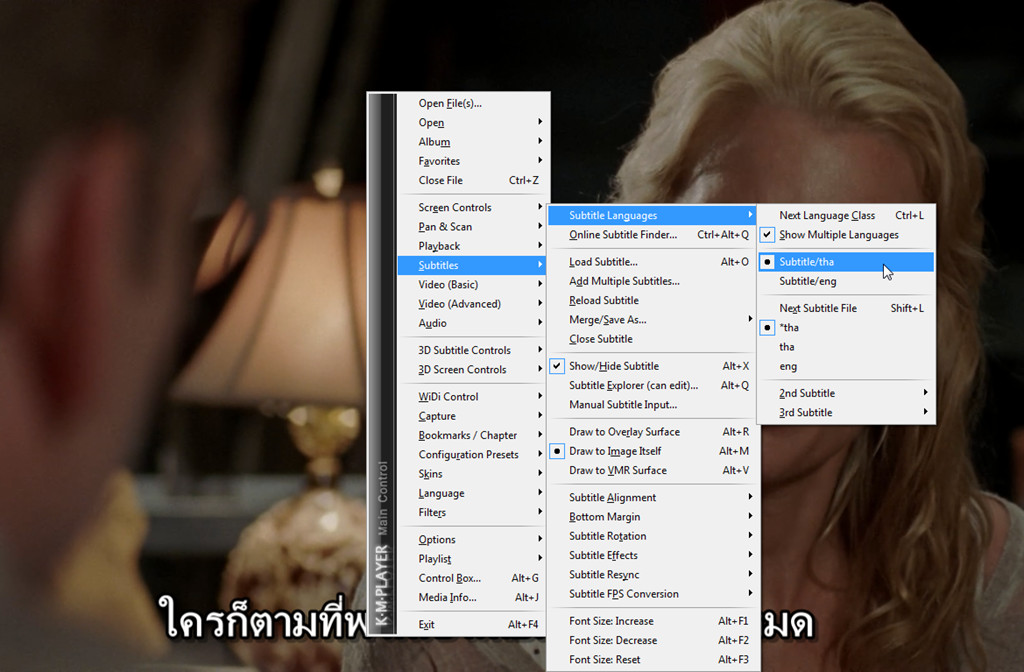The height and width of the screenshot is (672, 1024).
Task: Open the Capture submenu
Action: click(x=472, y=416)
